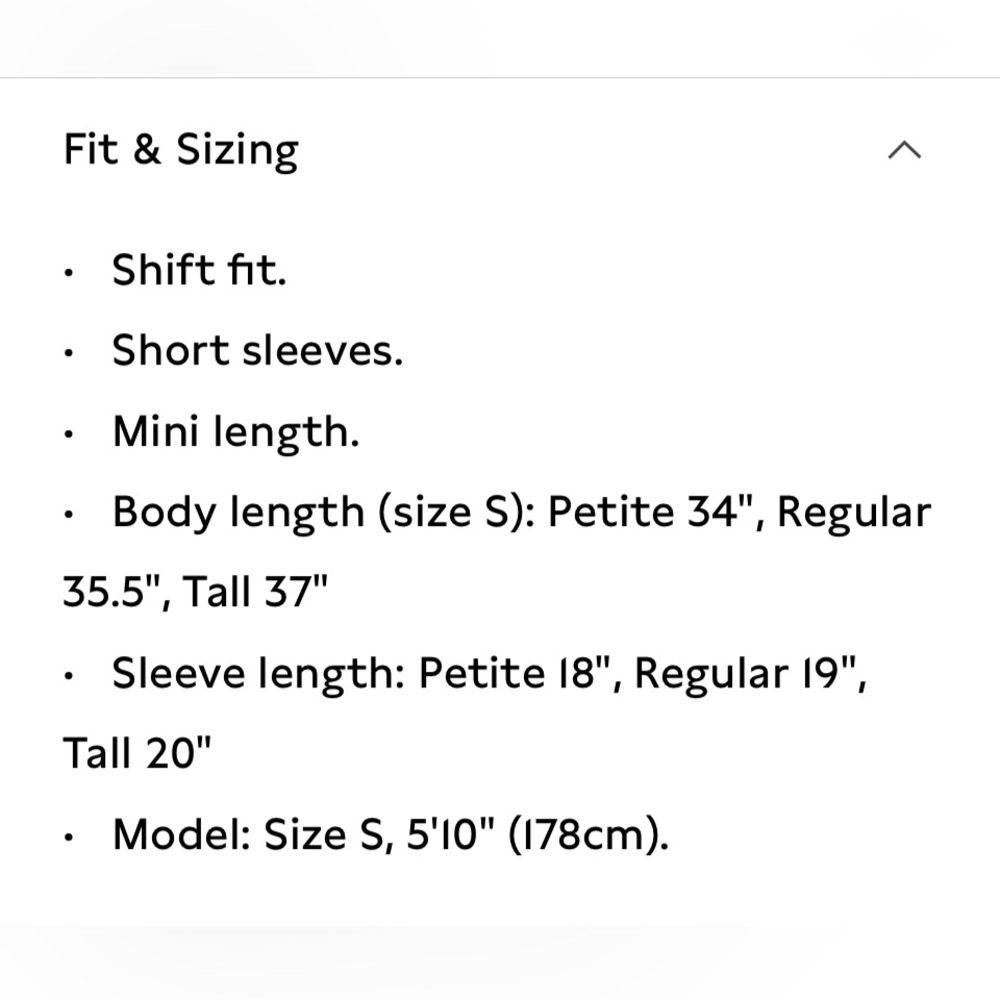The width and height of the screenshot is (1000, 1000).
Task: Click the bullet dot before 'Model: Size S'
Action: tap(69, 837)
